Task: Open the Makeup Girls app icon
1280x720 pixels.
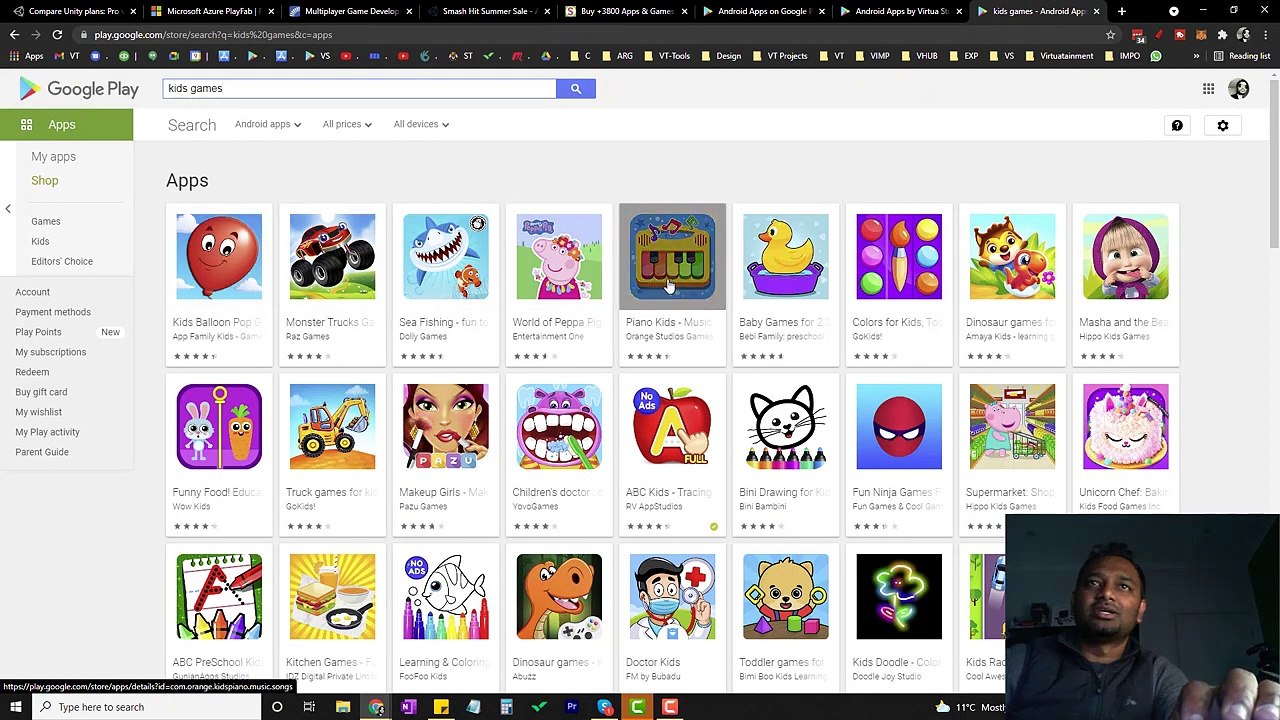Action: [x=446, y=426]
